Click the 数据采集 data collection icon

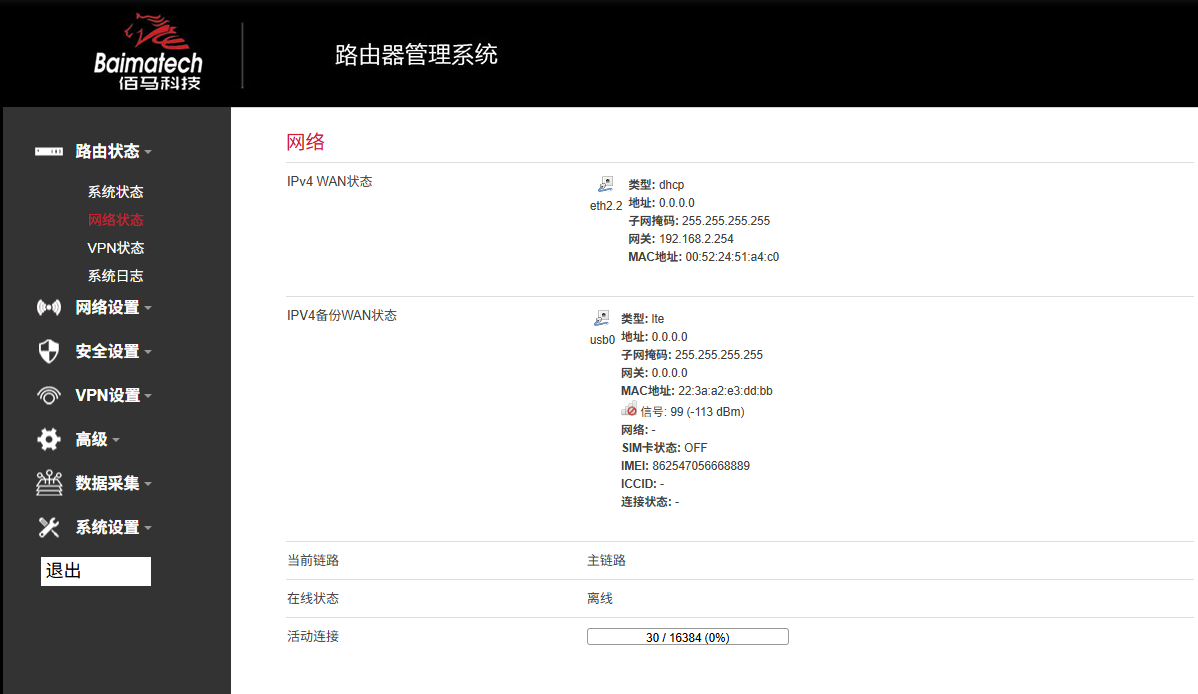click(x=49, y=483)
